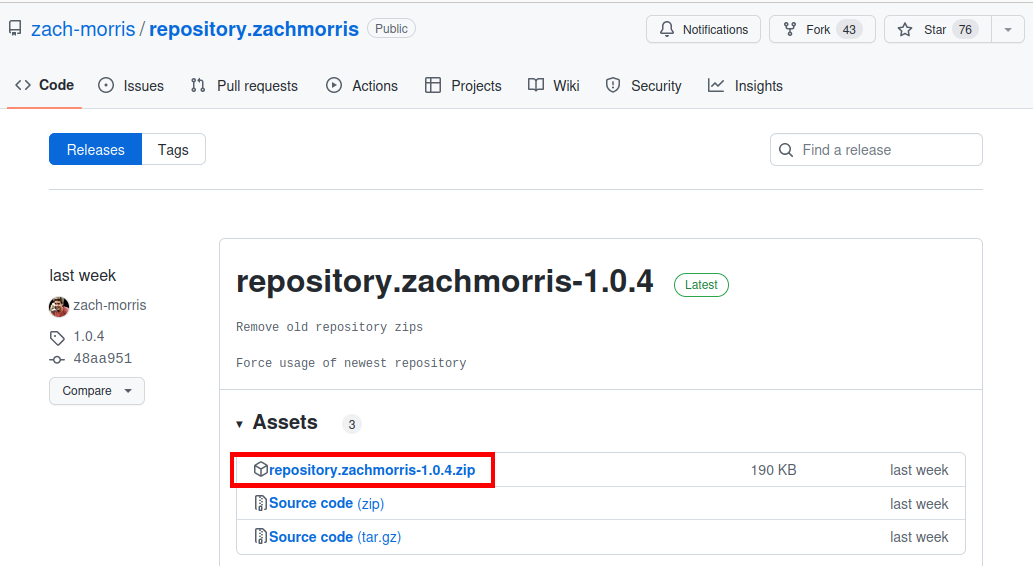The width and height of the screenshot is (1033, 566).
Task: Click the file icon for Source code (tar.gz)
Action: coord(261,536)
